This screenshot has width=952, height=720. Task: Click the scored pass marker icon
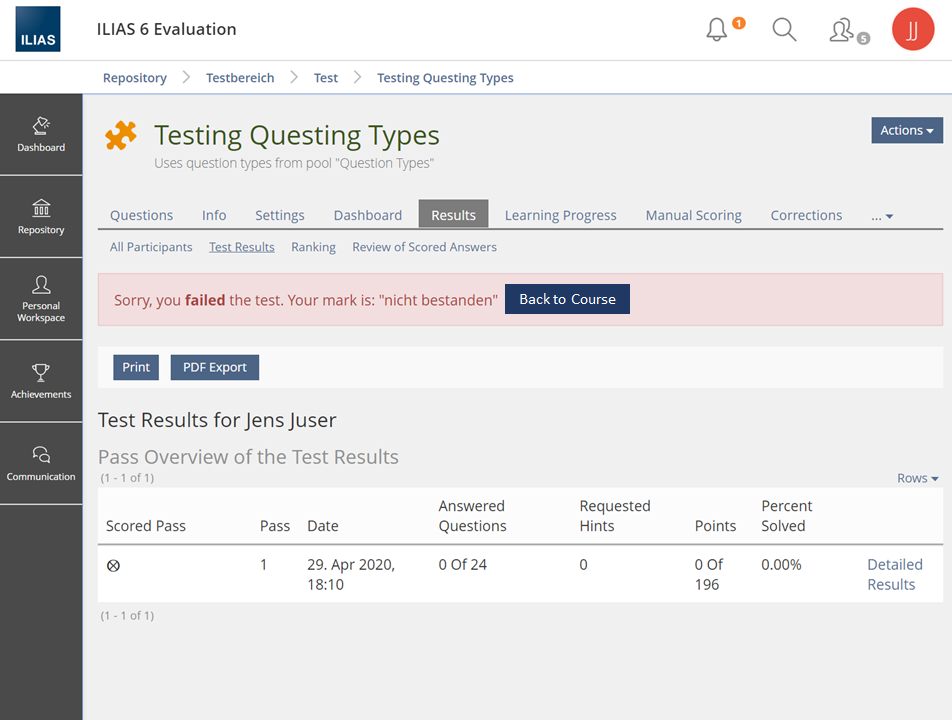[113, 566]
